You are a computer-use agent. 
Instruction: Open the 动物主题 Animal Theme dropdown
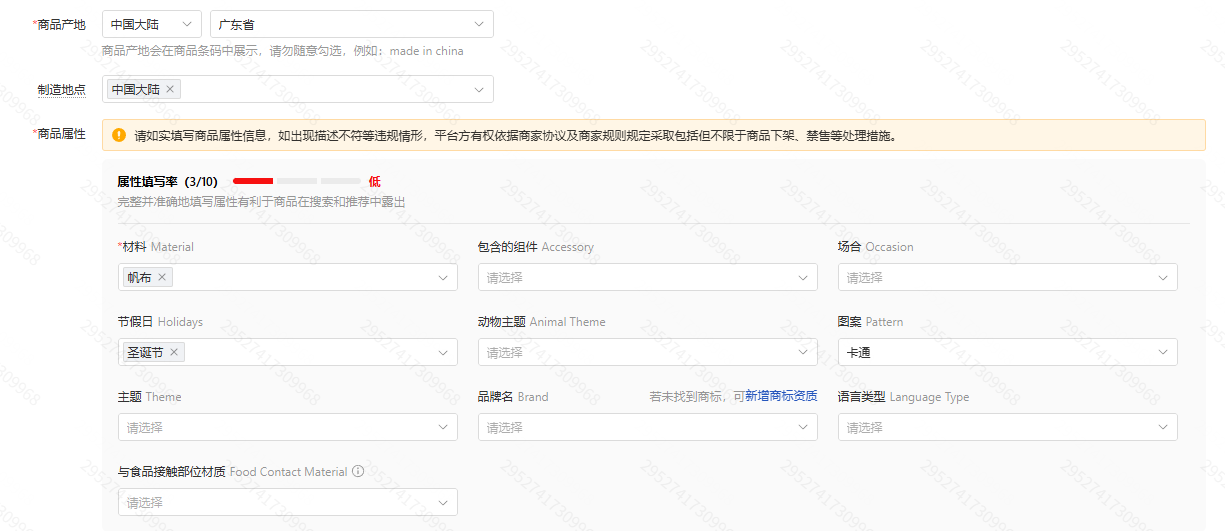click(648, 352)
